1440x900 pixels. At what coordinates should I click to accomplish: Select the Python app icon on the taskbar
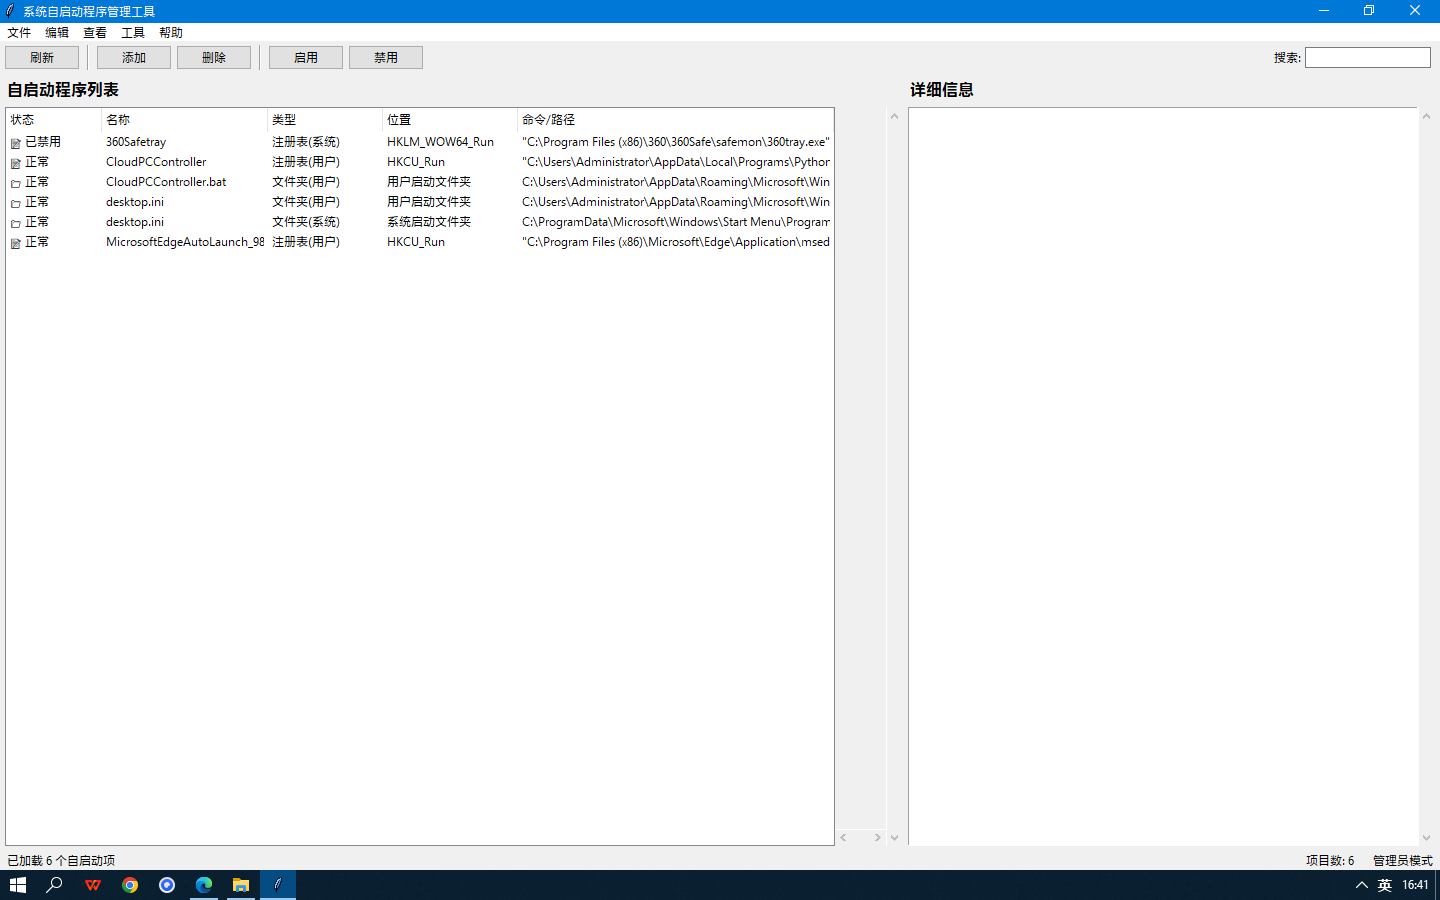pos(277,884)
